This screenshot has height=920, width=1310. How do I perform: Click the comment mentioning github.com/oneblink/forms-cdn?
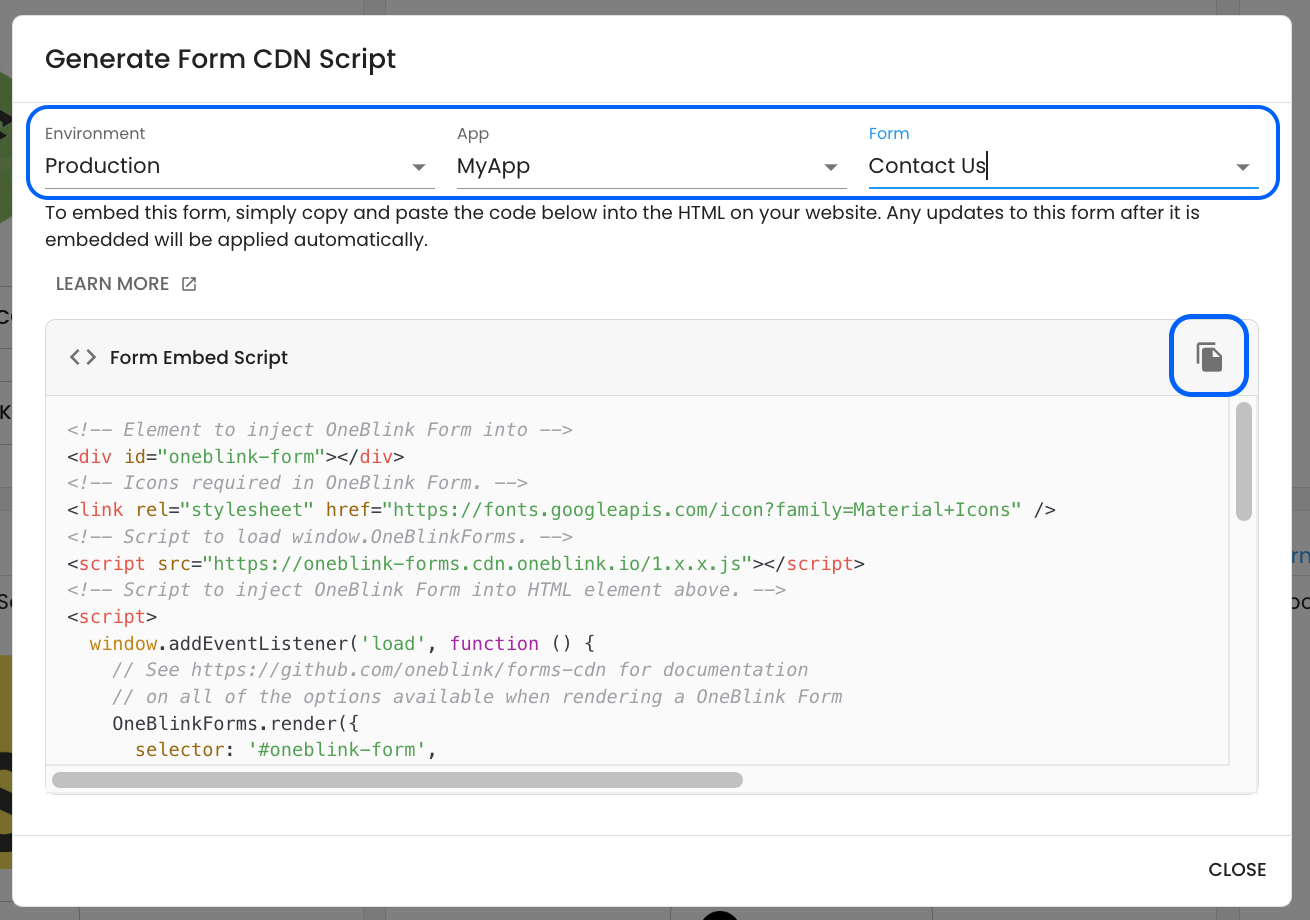tap(460, 669)
